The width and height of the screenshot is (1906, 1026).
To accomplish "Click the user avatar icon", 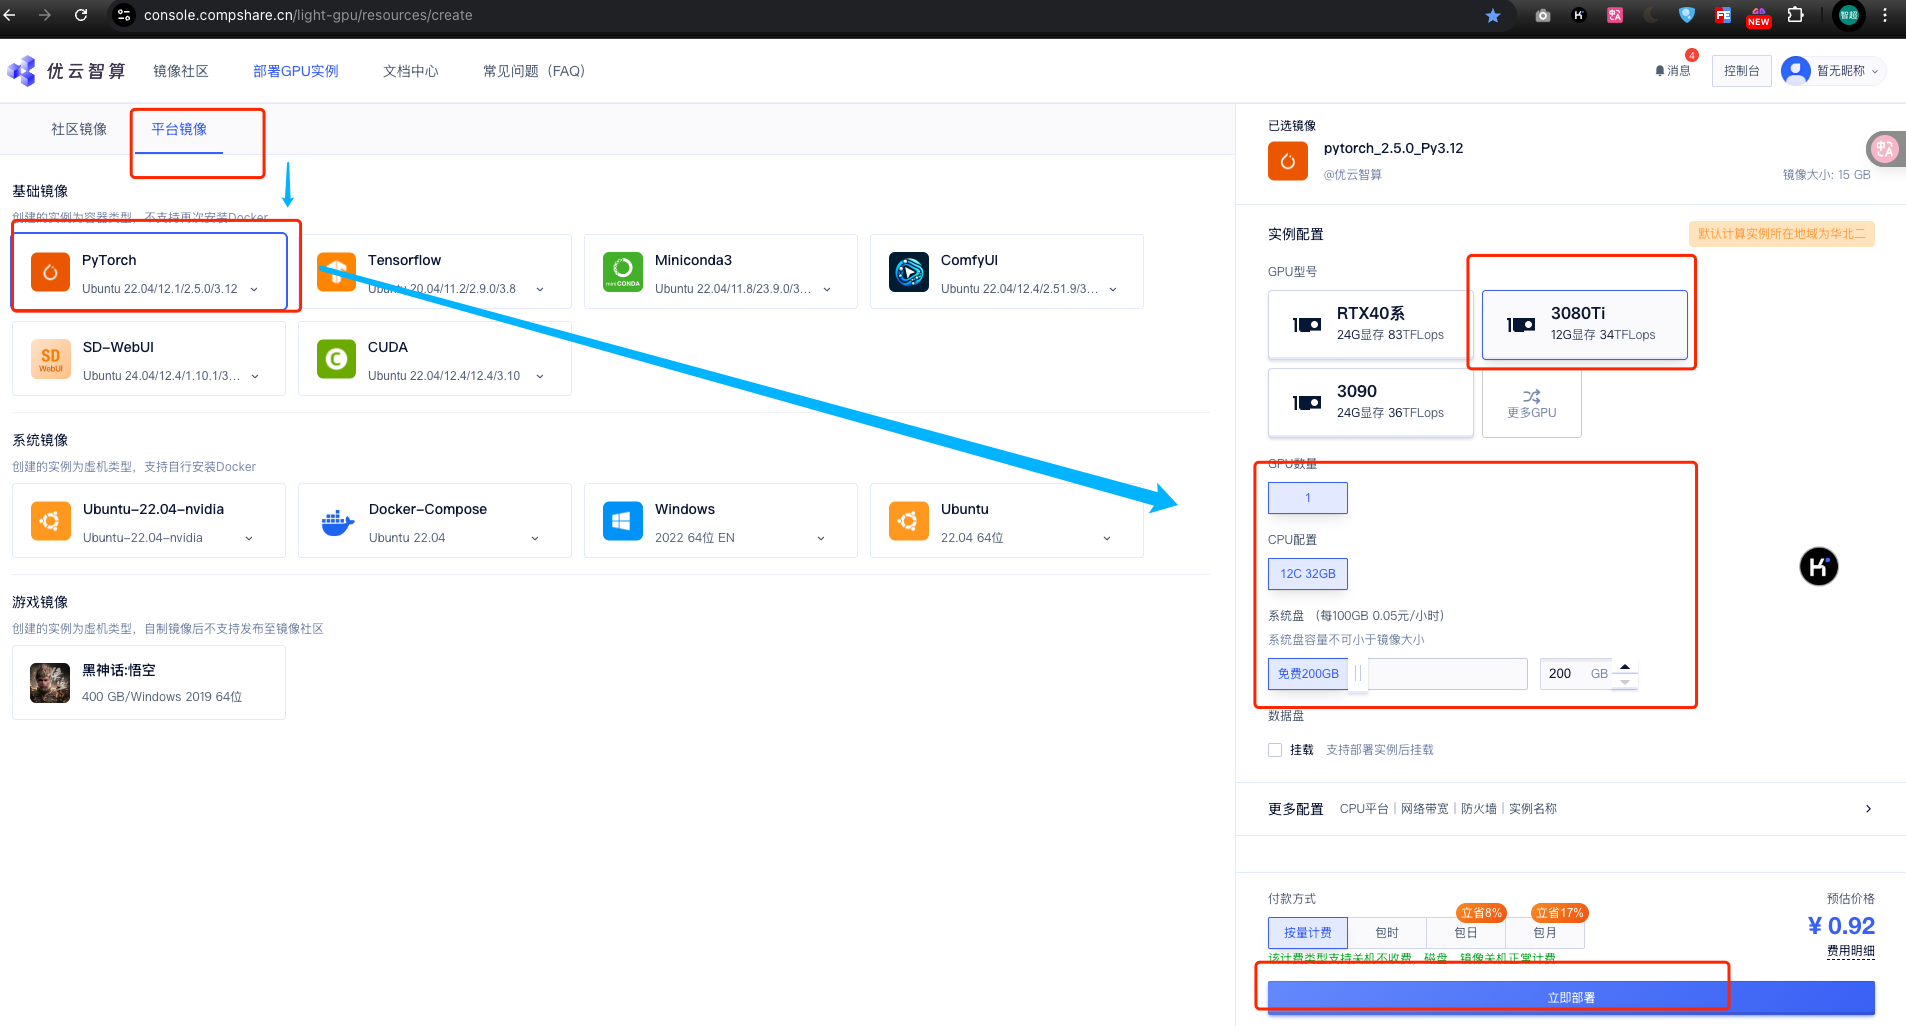I will click(x=1796, y=71).
